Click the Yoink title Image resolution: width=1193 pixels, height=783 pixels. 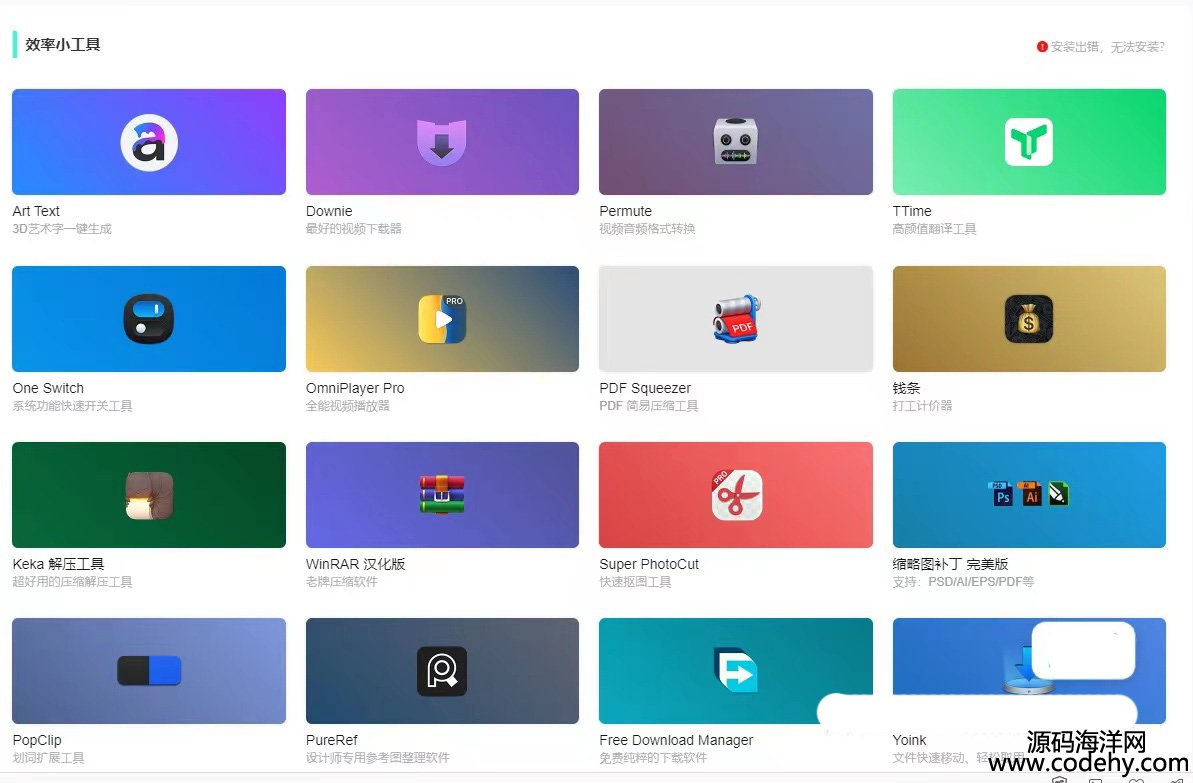pyautogui.click(x=909, y=740)
